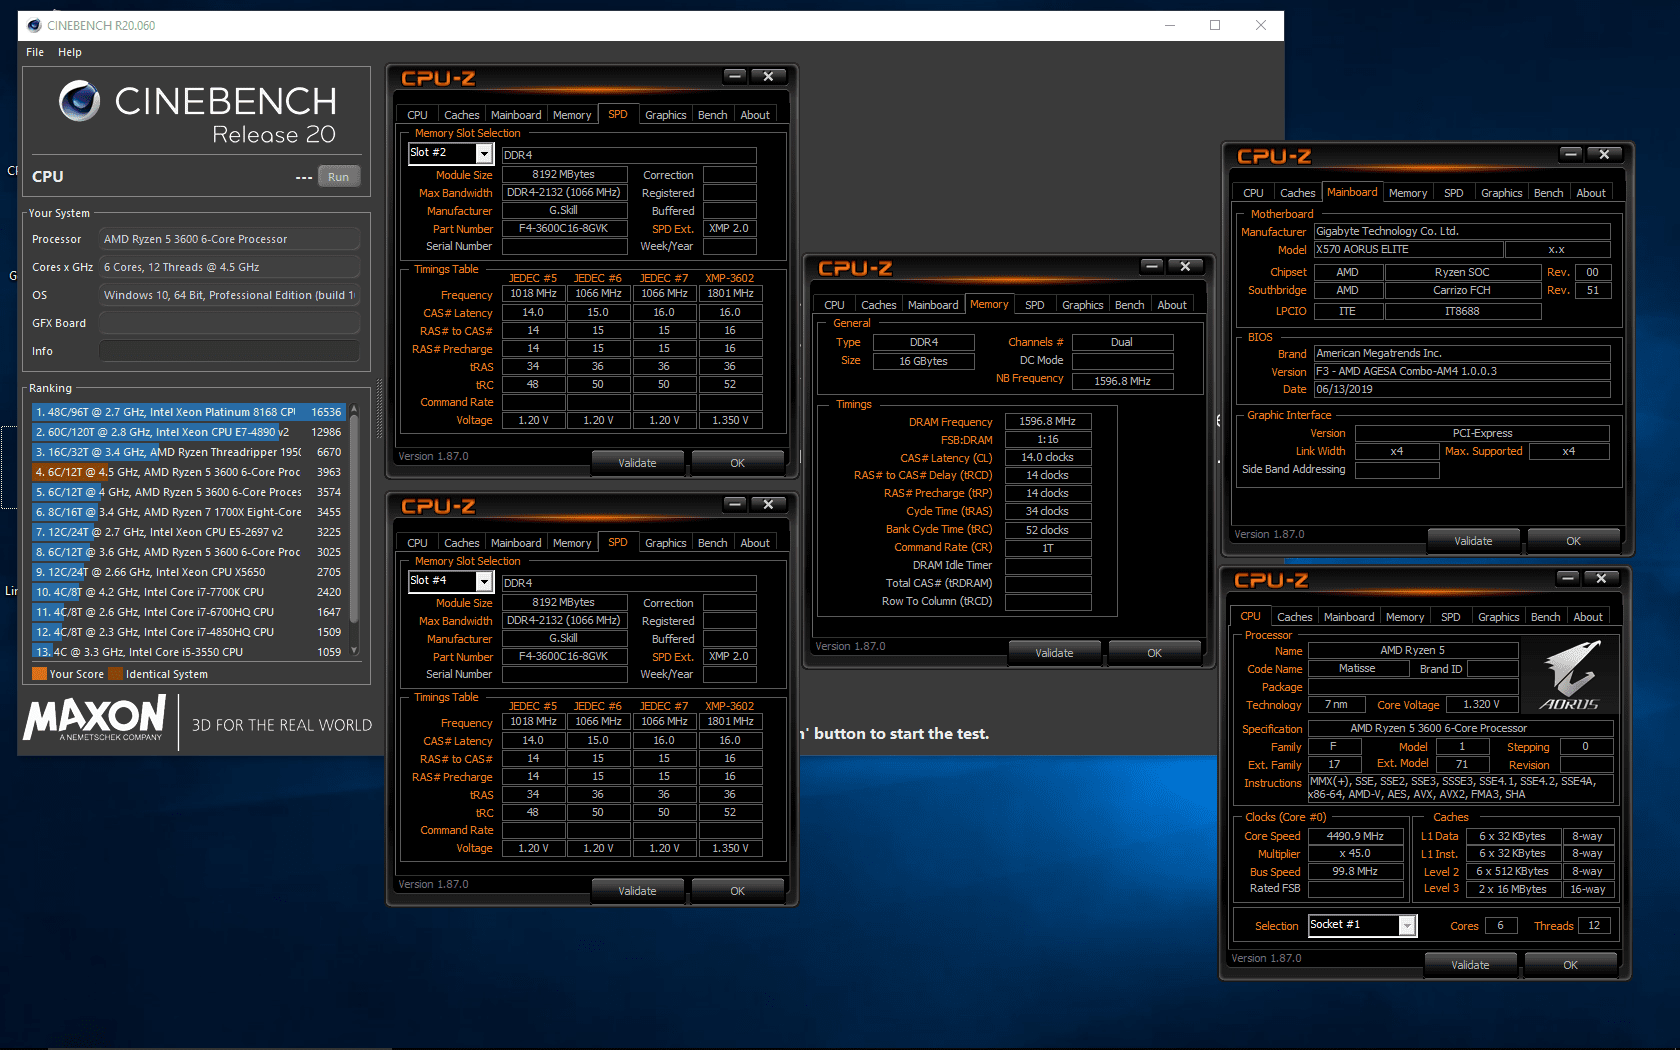Click the Cinebench title bar app icon
The image size is (1680, 1050).
pyautogui.click(x=34, y=25)
